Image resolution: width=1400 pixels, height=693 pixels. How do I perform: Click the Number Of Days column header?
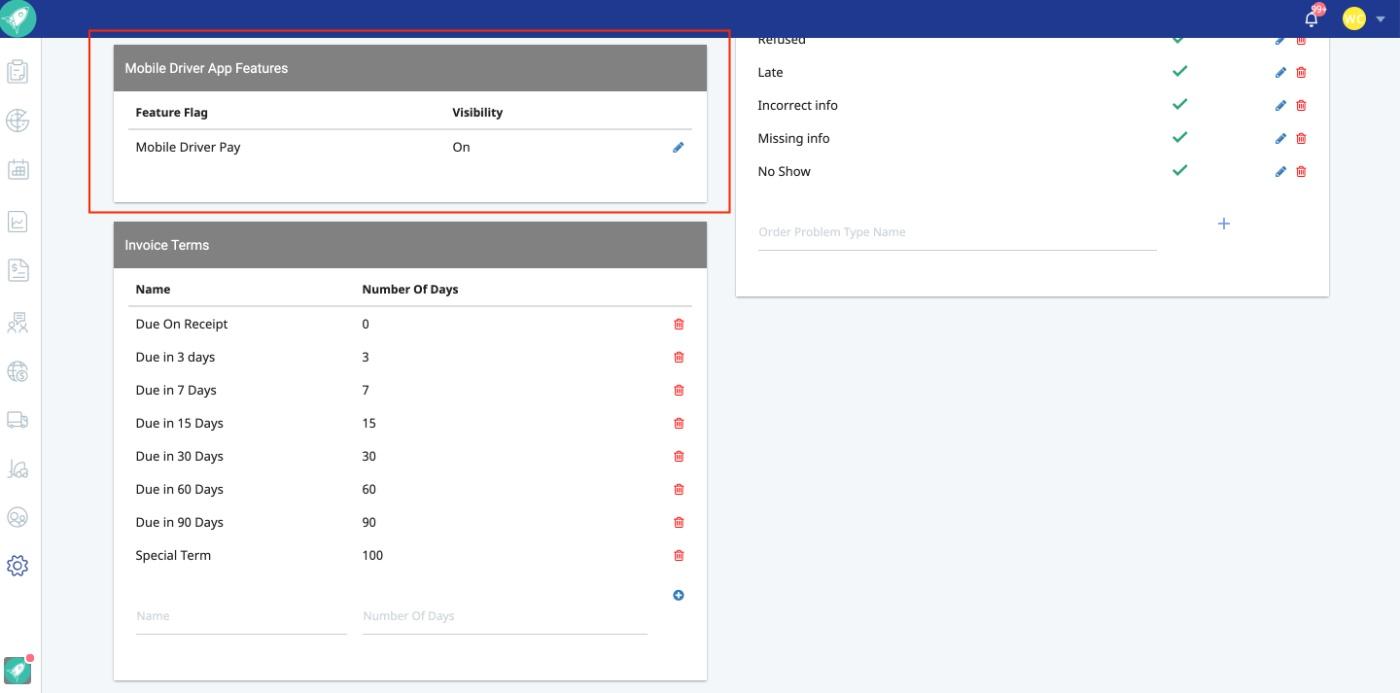pos(410,289)
